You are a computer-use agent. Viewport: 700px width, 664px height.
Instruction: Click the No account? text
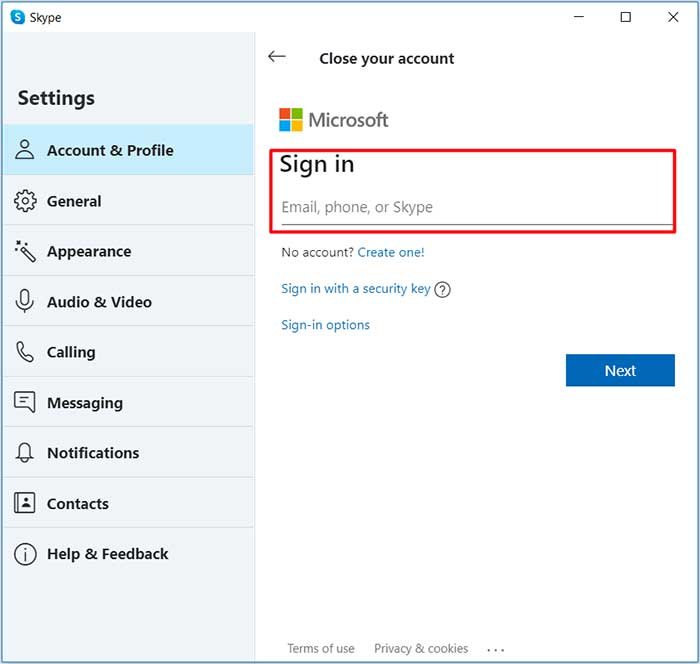[317, 252]
